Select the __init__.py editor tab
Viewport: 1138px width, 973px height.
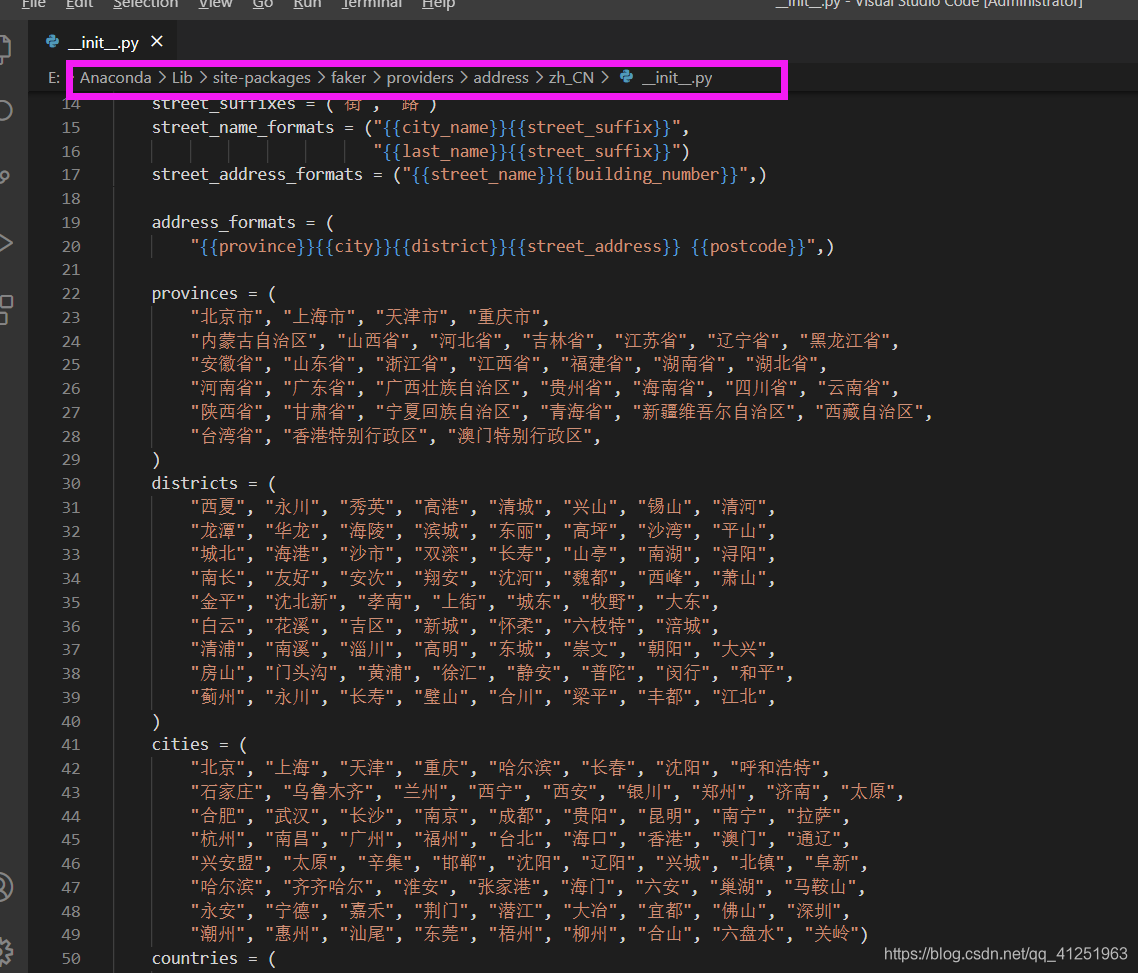click(102, 42)
